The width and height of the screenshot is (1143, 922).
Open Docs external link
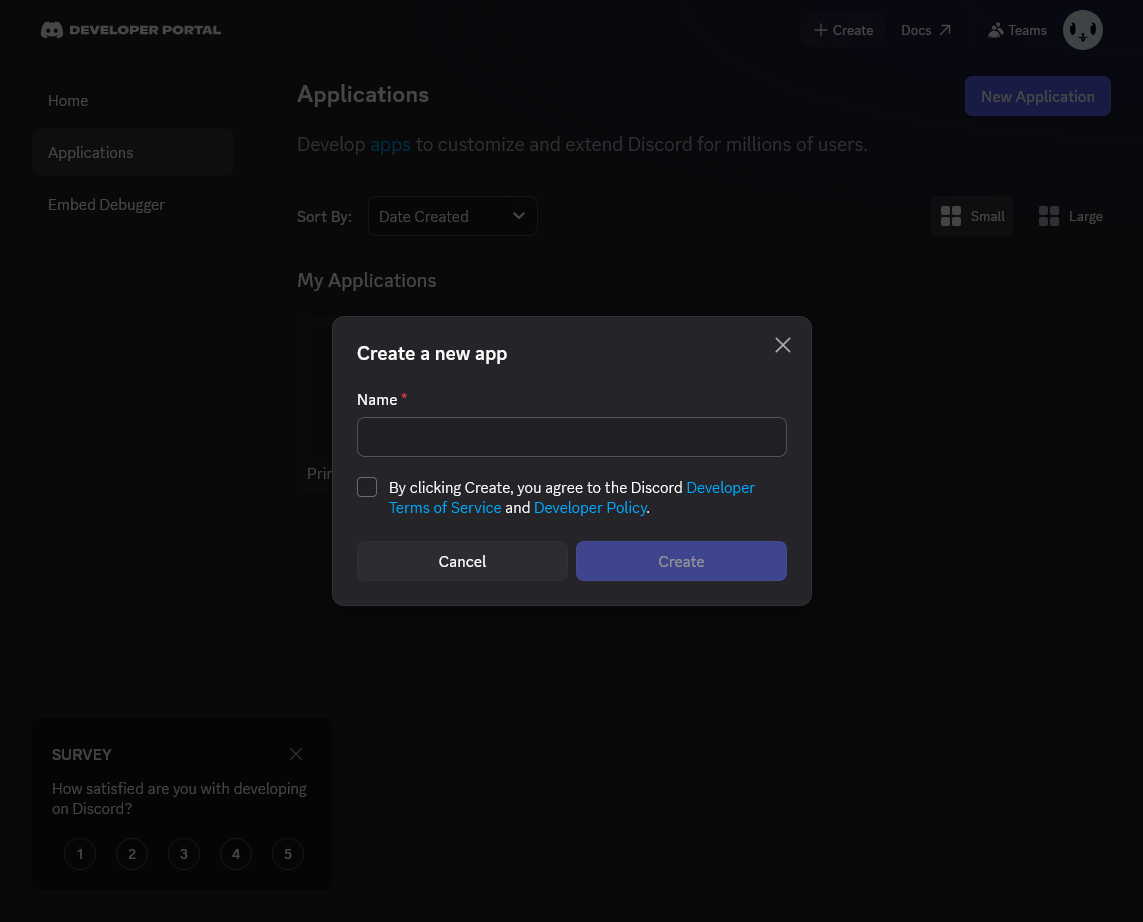[x=925, y=30]
